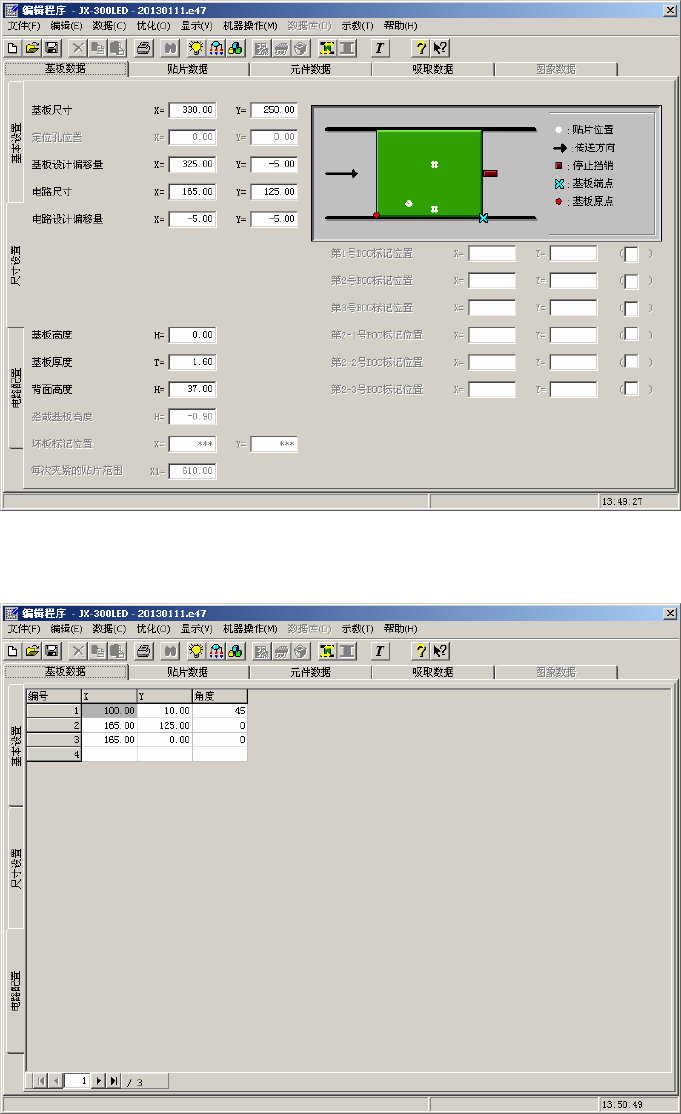
Task: Tick checkbox for 第2-3号BOC标记位置
Action: pyautogui.click(x=631, y=389)
